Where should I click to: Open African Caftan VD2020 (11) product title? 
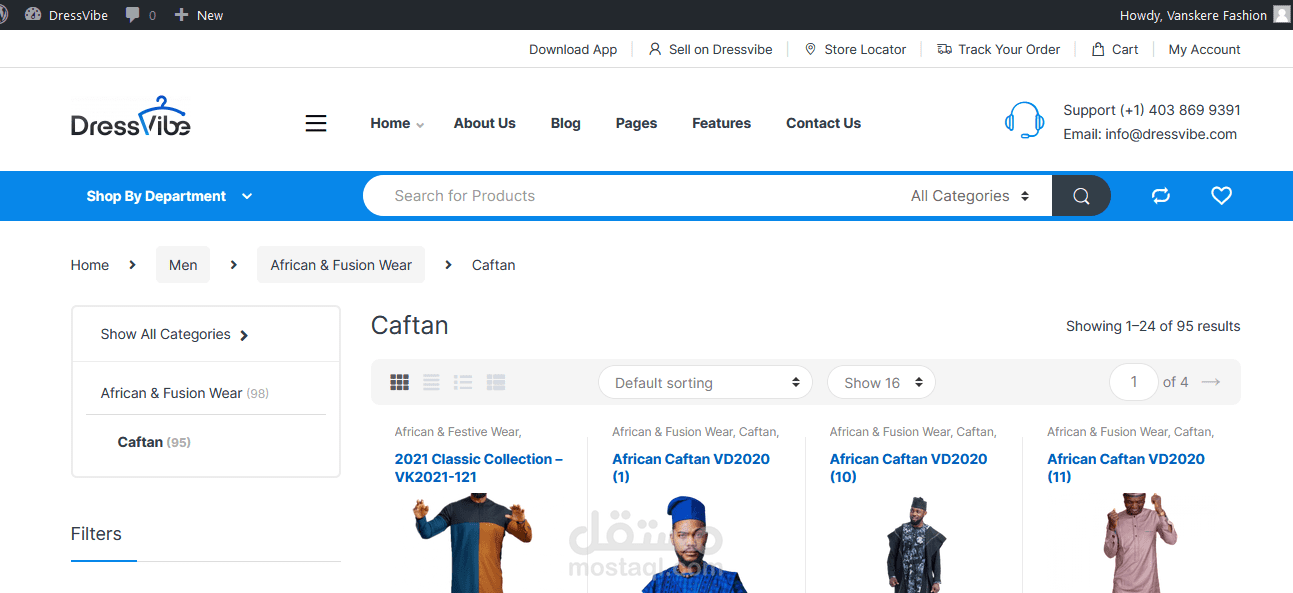click(x=1126, y=468)
